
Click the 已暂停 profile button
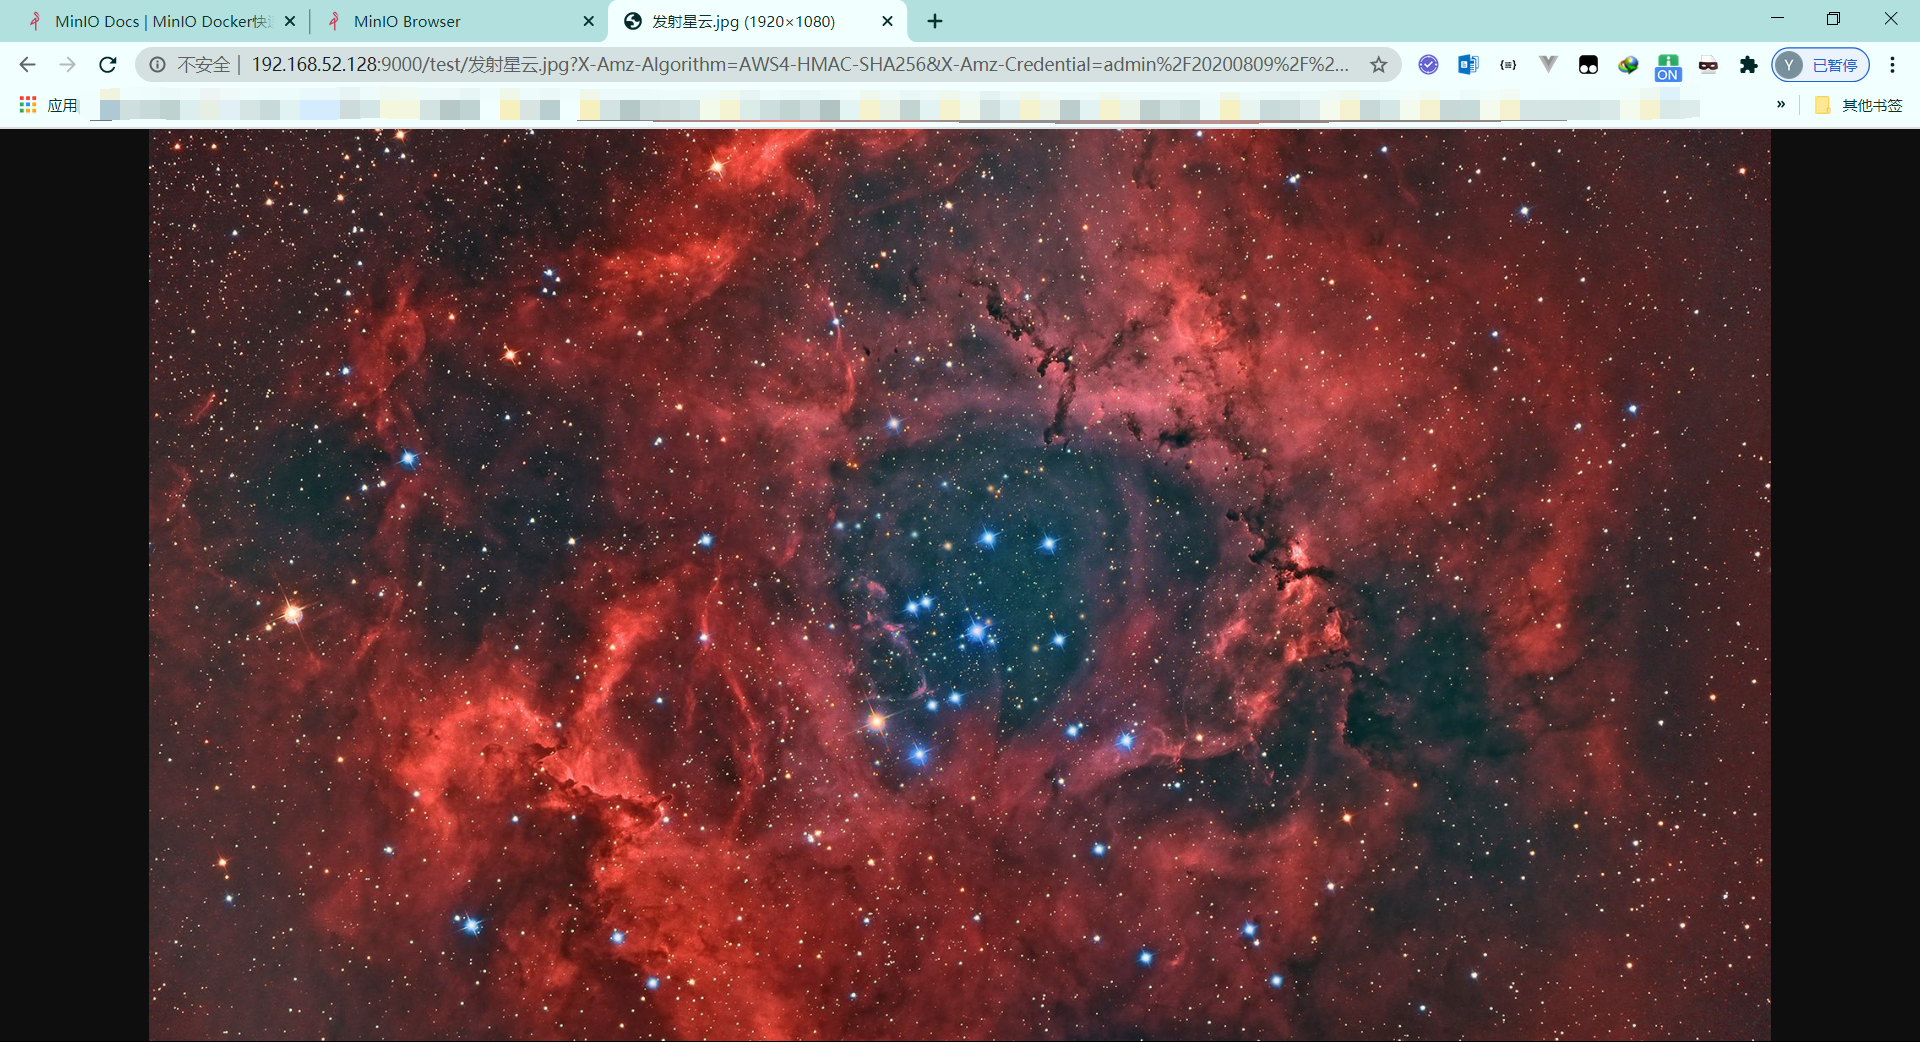tap(1820, 65)
